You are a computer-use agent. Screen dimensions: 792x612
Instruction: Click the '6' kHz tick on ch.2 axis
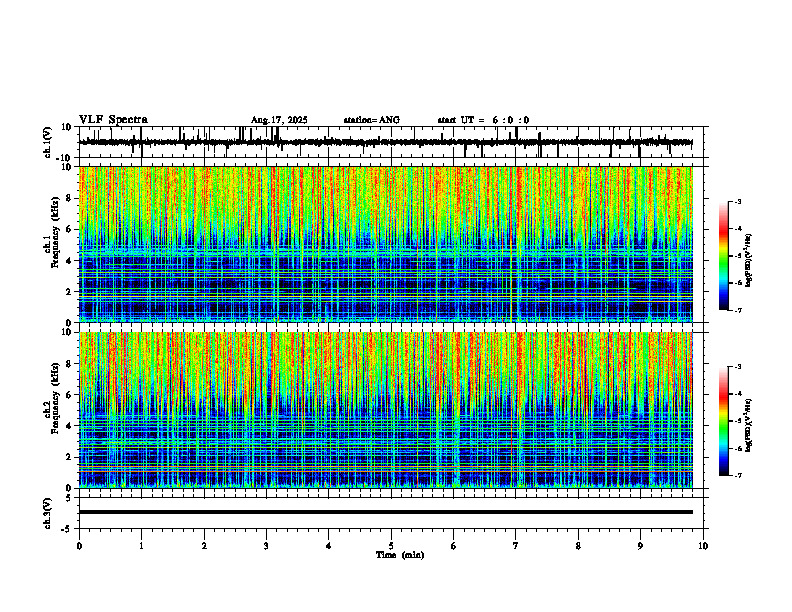[x=70, y=395]
